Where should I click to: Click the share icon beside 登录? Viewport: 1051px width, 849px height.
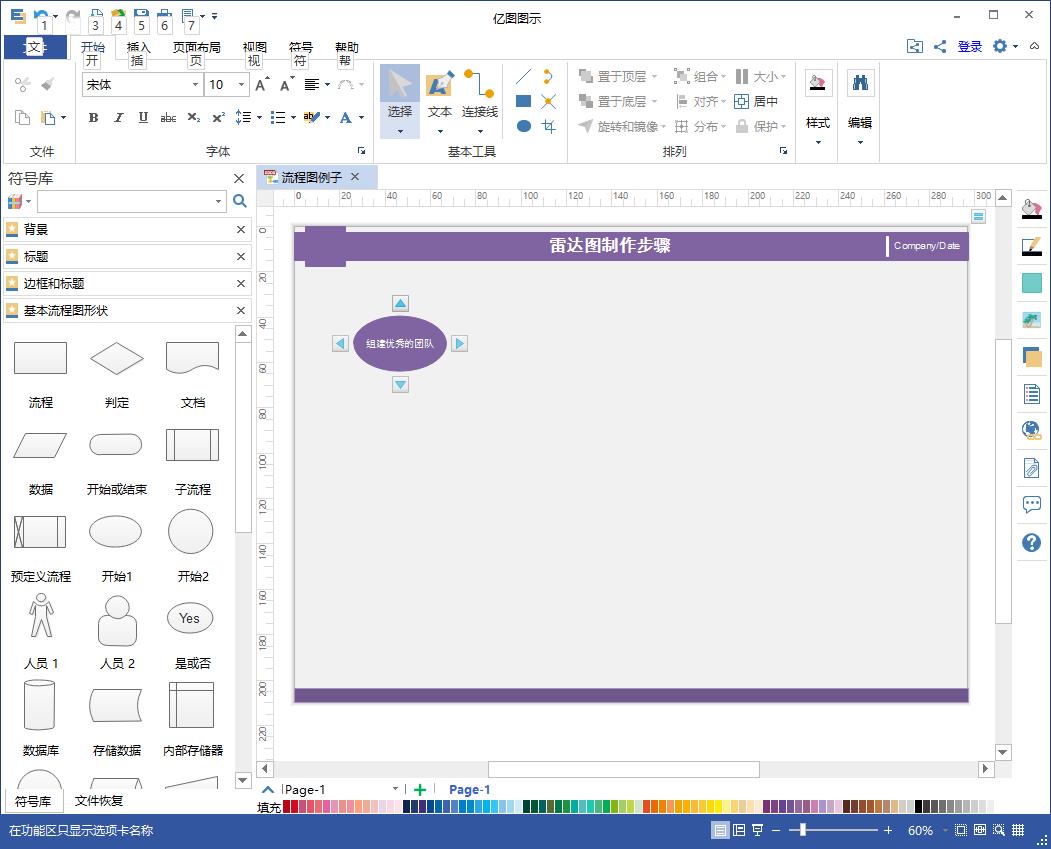pyautogui.click(x=940, y=46)
